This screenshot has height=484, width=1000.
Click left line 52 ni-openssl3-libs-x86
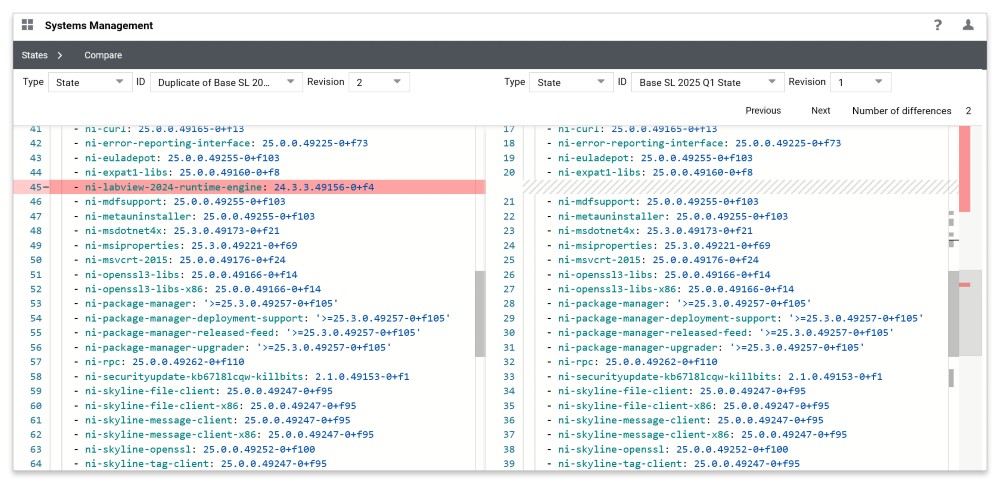tap(203, 289)
